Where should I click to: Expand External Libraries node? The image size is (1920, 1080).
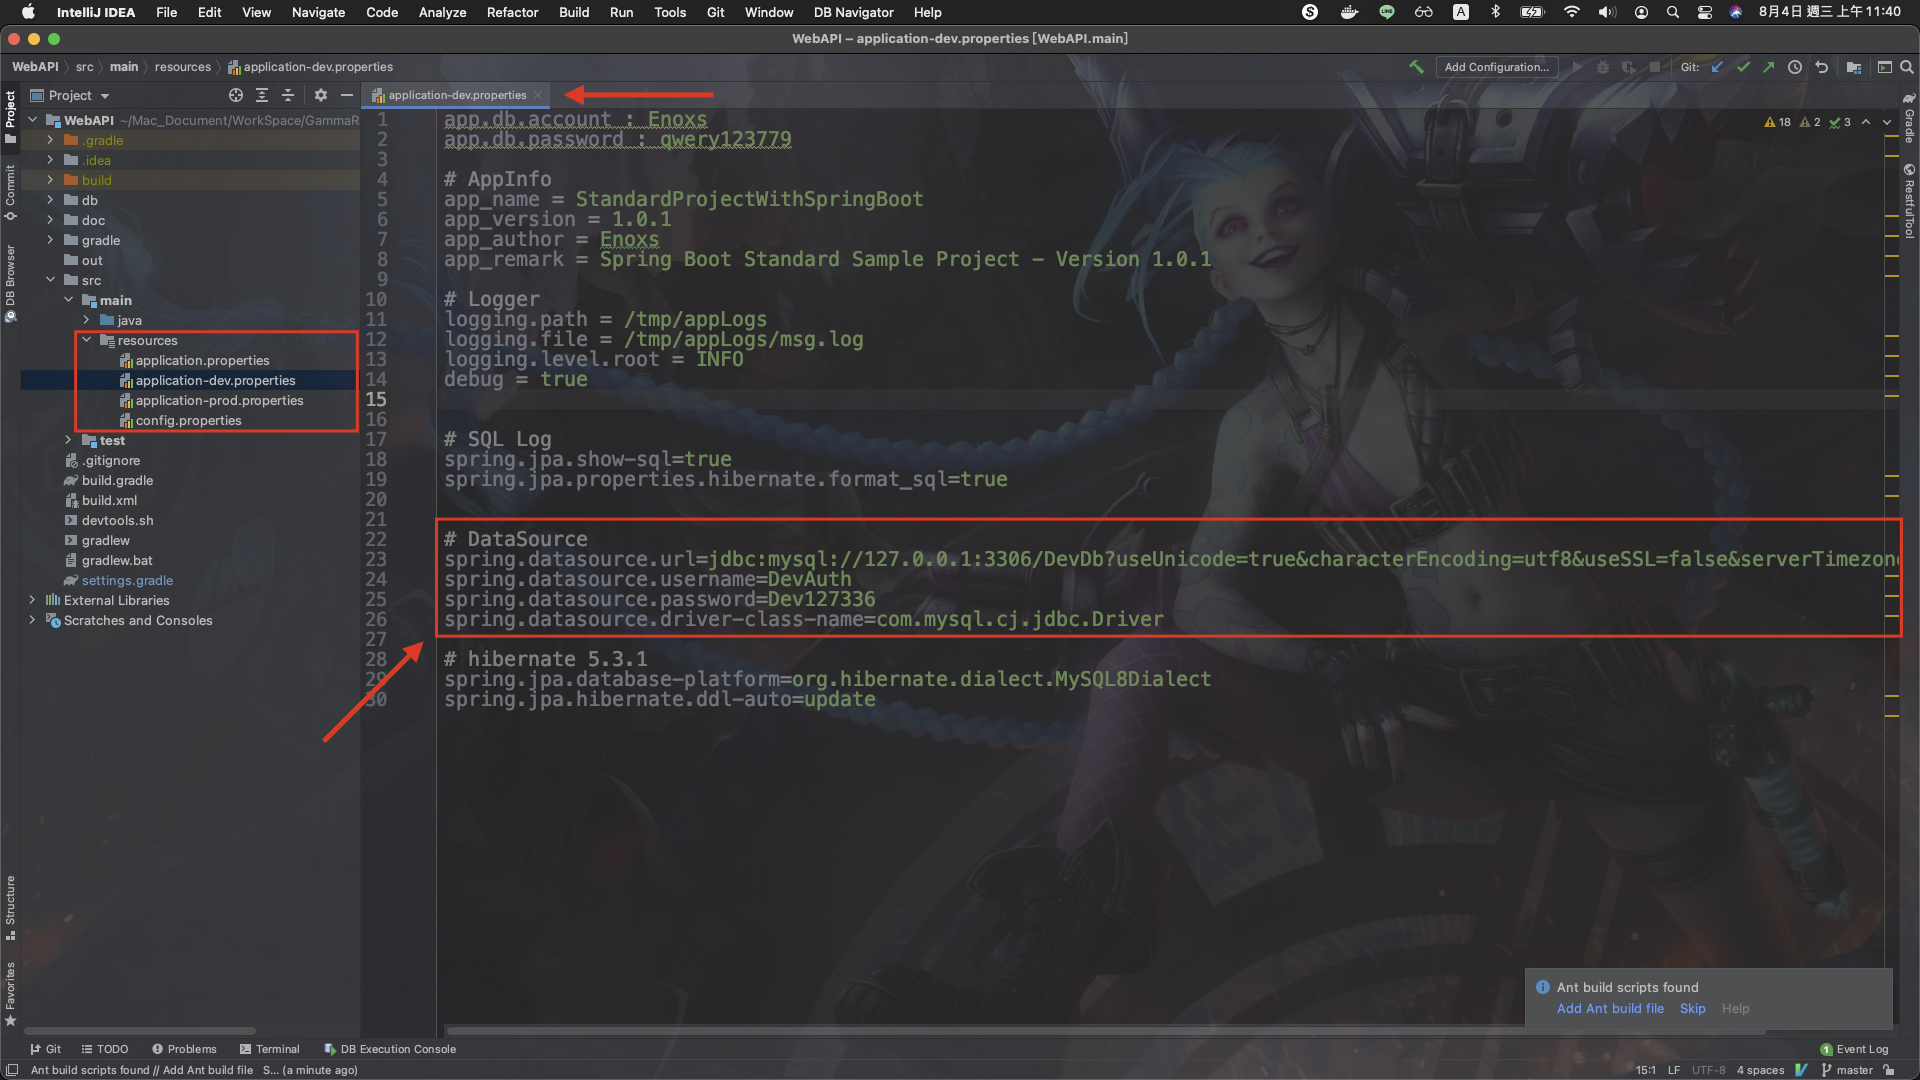(33, 600)
